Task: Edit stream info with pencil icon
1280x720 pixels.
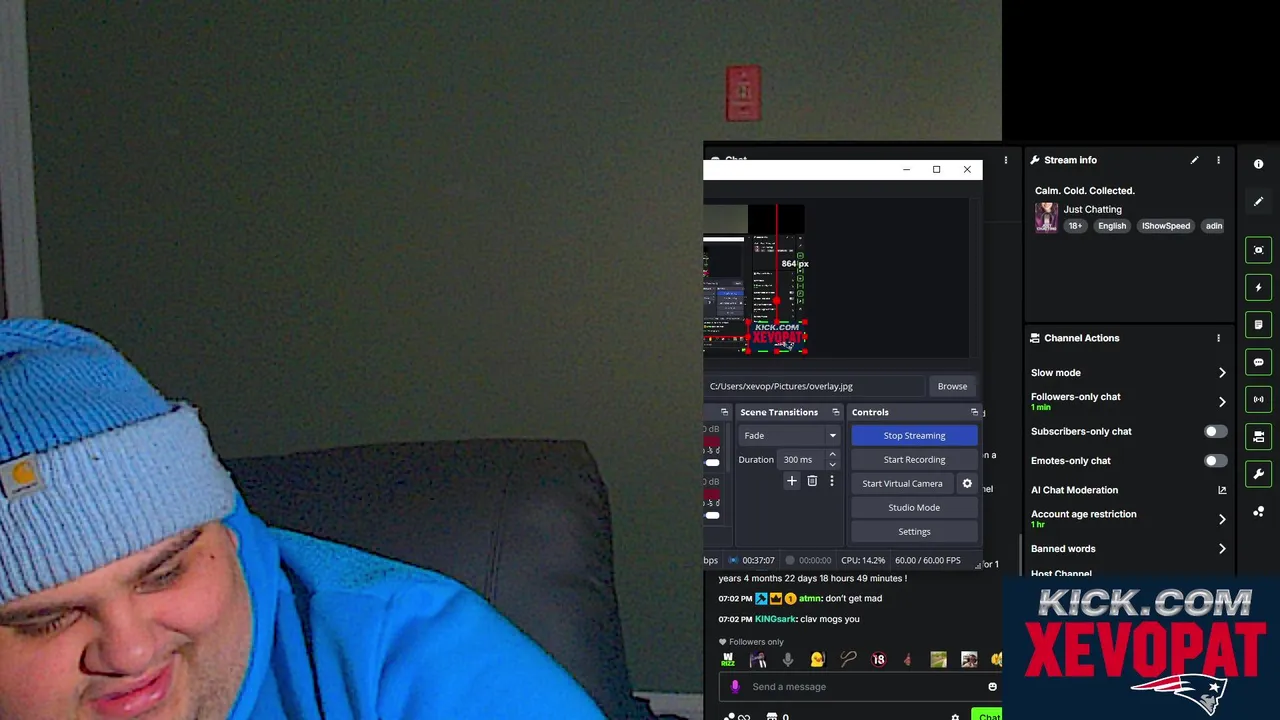Action: point(1194,160)
